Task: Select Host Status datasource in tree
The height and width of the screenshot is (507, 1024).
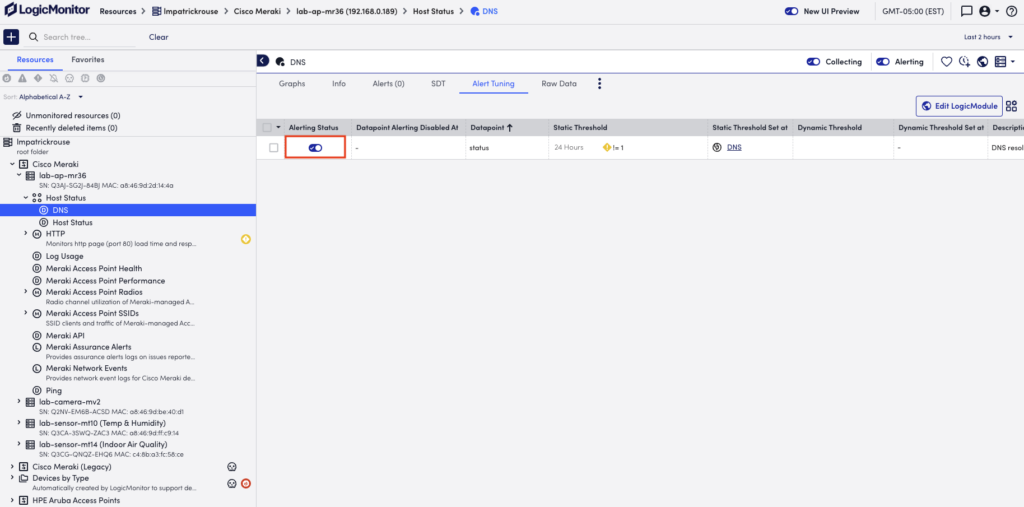Action: click(72, 222)
